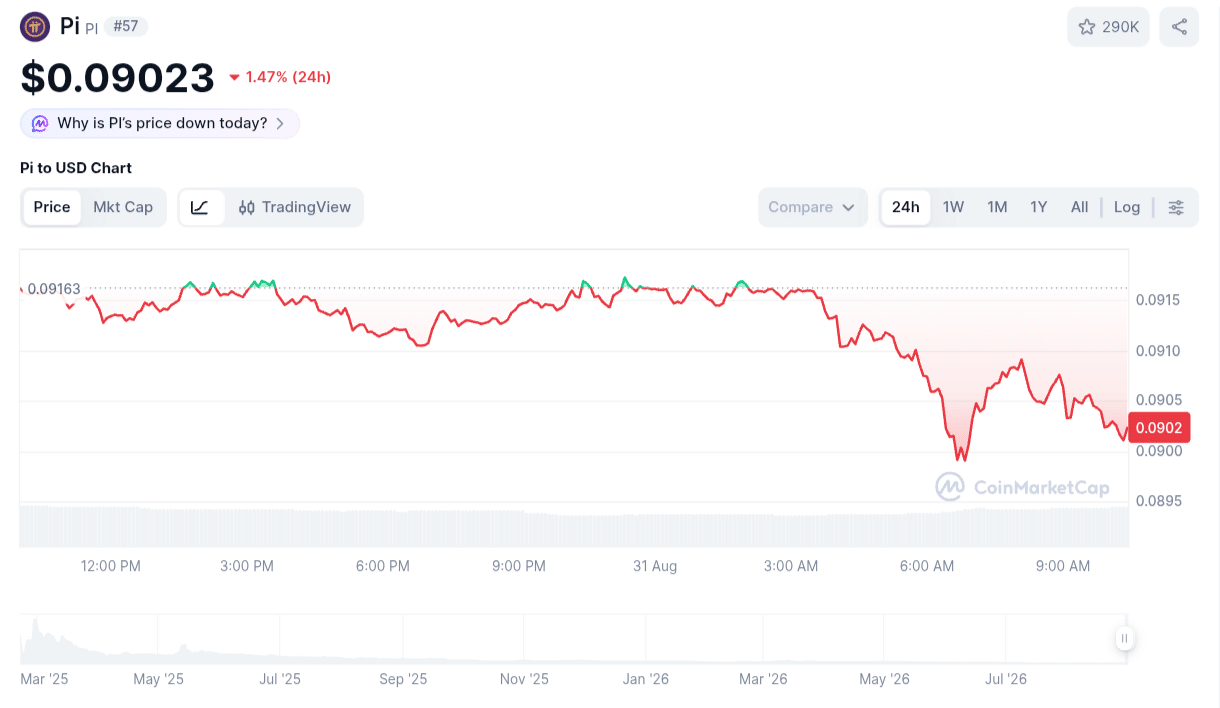1220x708 pixels.
Task: Click the 'Jul '26' navigator label
Action: click(1006, 679)
